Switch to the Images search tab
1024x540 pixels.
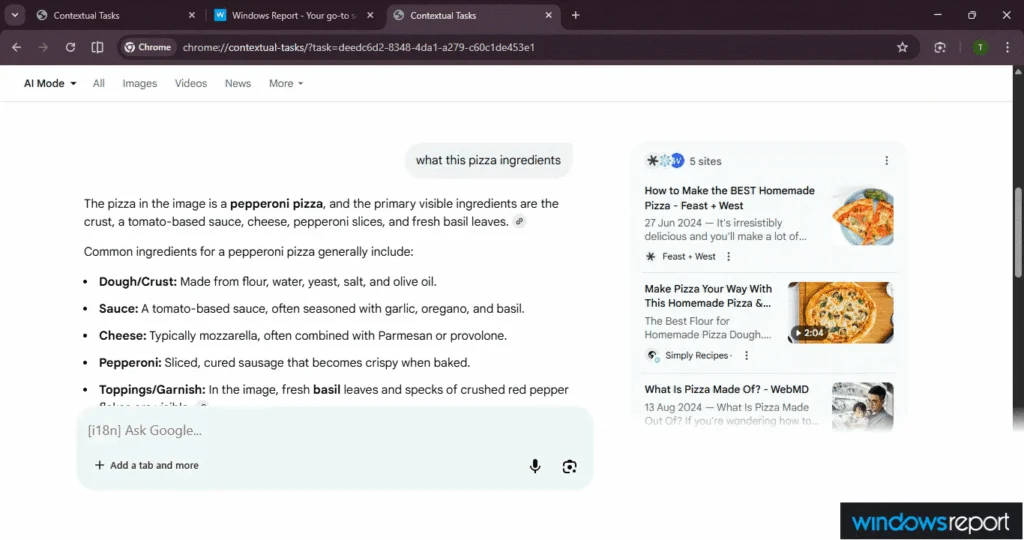click(x=139, y=83)
